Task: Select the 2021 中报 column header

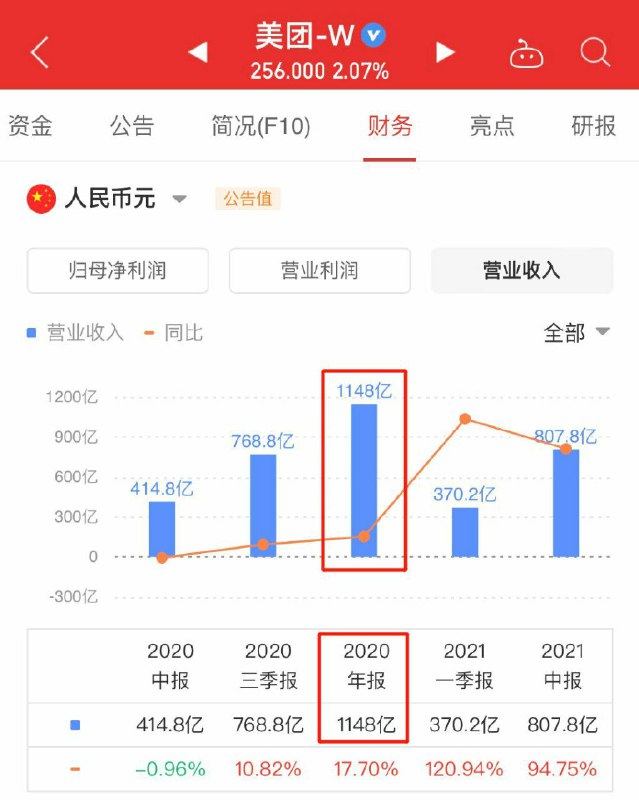Action: coord(562,666)
